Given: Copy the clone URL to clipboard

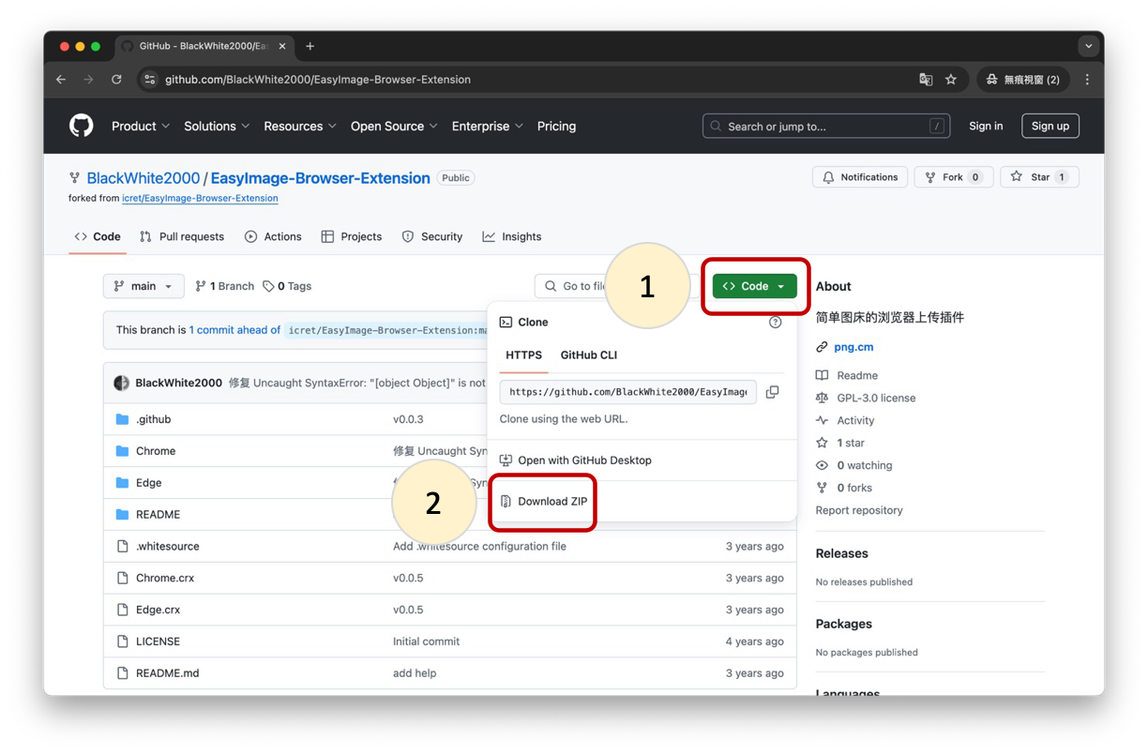Looking at the screenshot, I should click(772, 392).
